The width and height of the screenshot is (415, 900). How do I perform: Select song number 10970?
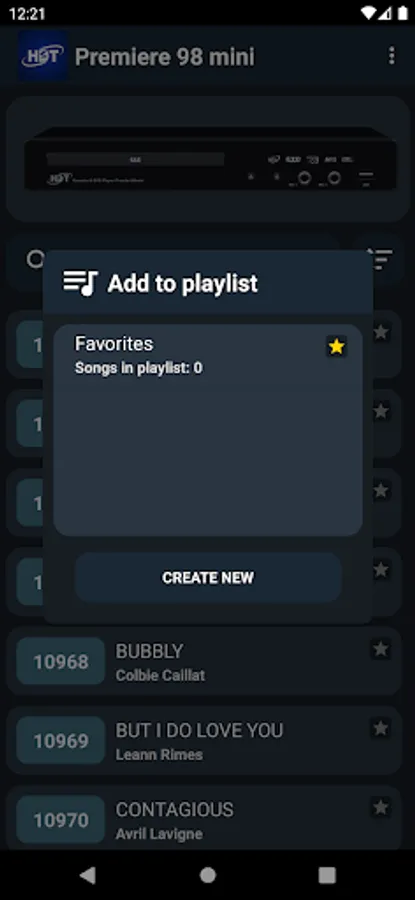point(61,820)
